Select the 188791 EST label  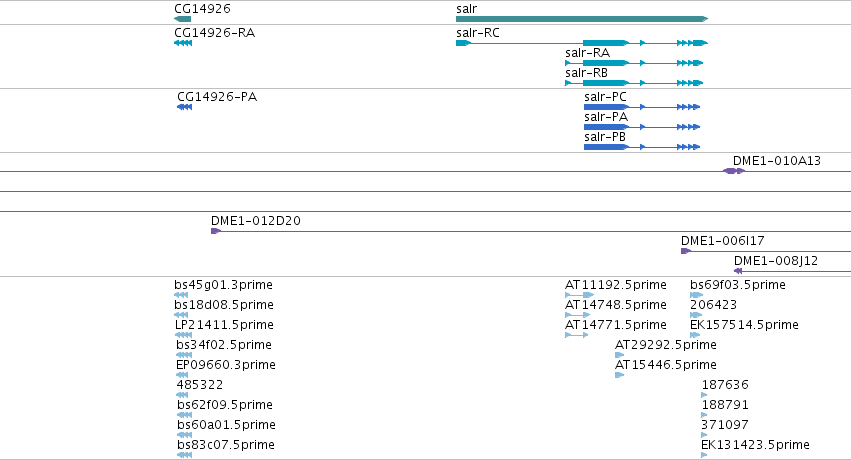click(725, 405)
